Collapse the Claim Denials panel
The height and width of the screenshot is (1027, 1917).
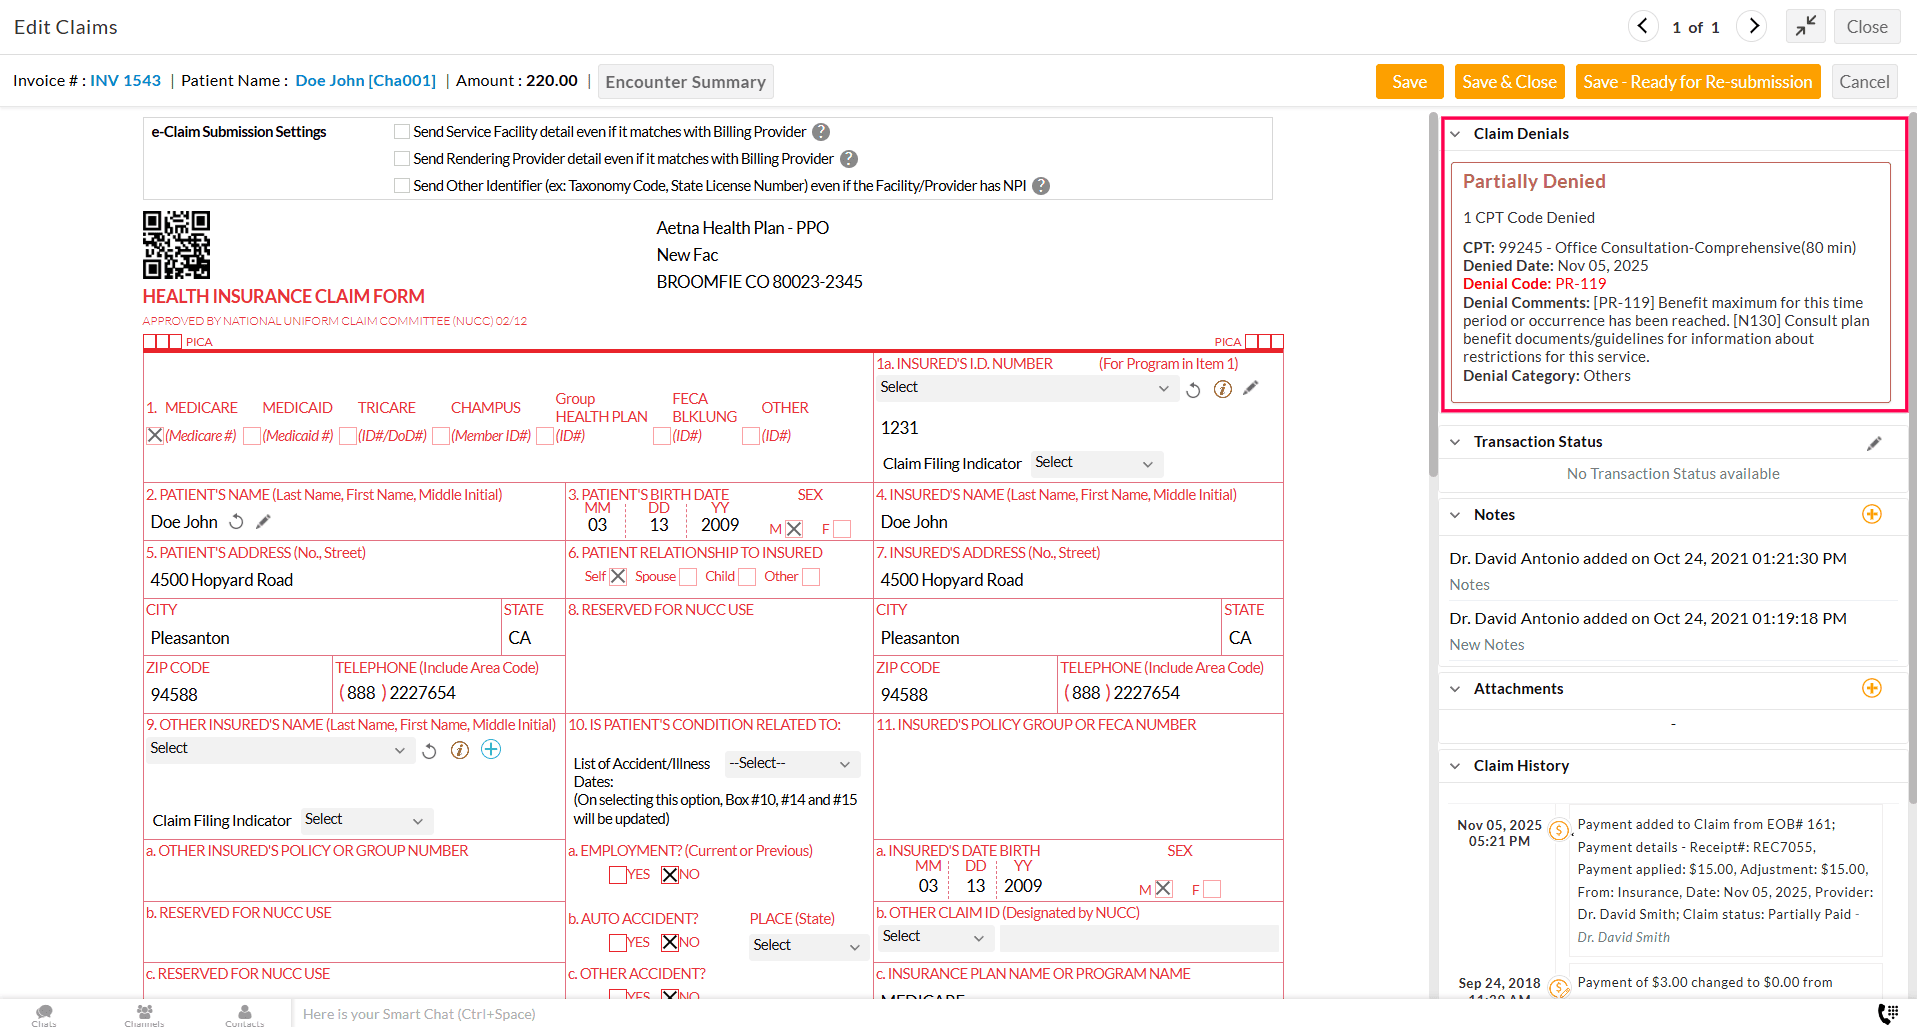(1455, 133)
